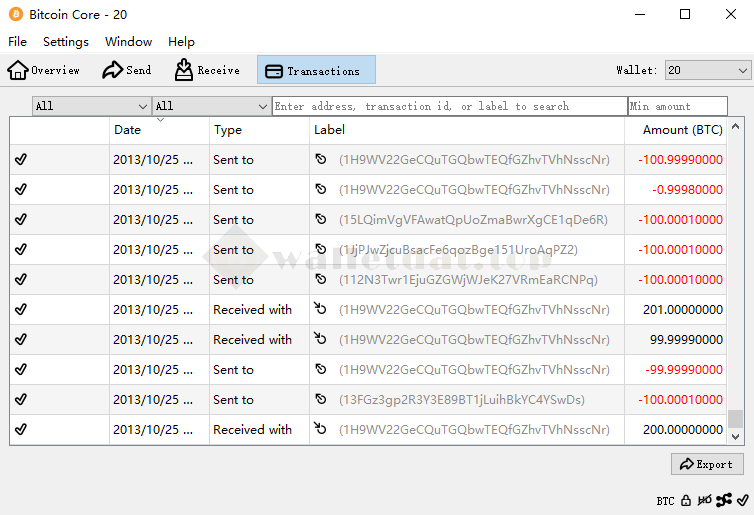The height and width of the screenshot is (515, 754).
Task: Click the Min amount field
Action: click(x=677, y=106)
